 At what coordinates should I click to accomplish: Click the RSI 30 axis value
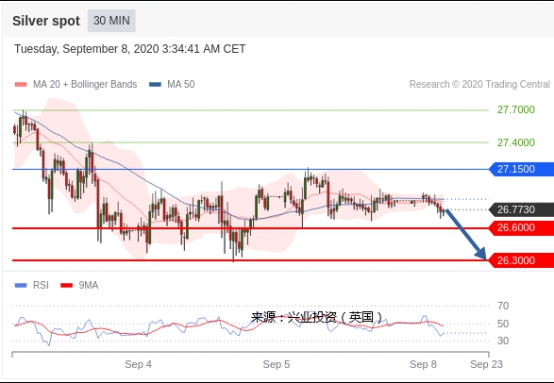[503, 341]
